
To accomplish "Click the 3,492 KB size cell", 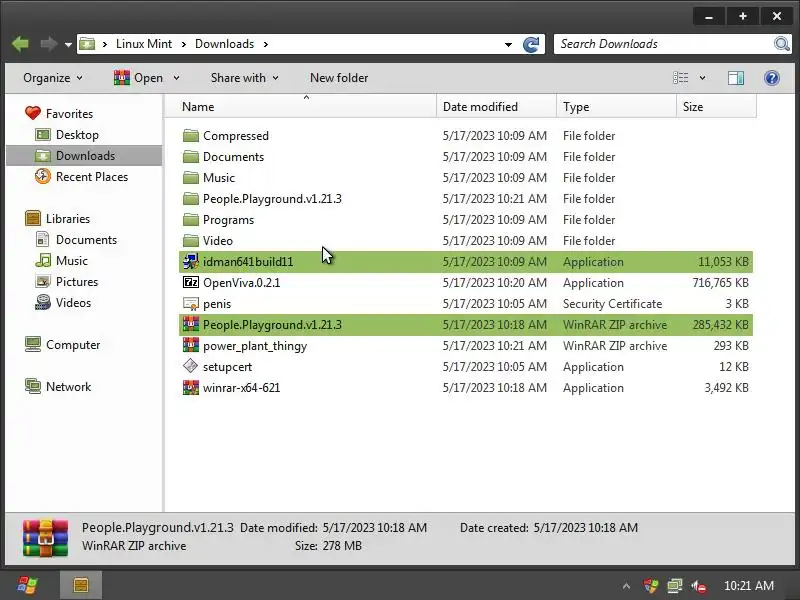I will tap(727, 388).
